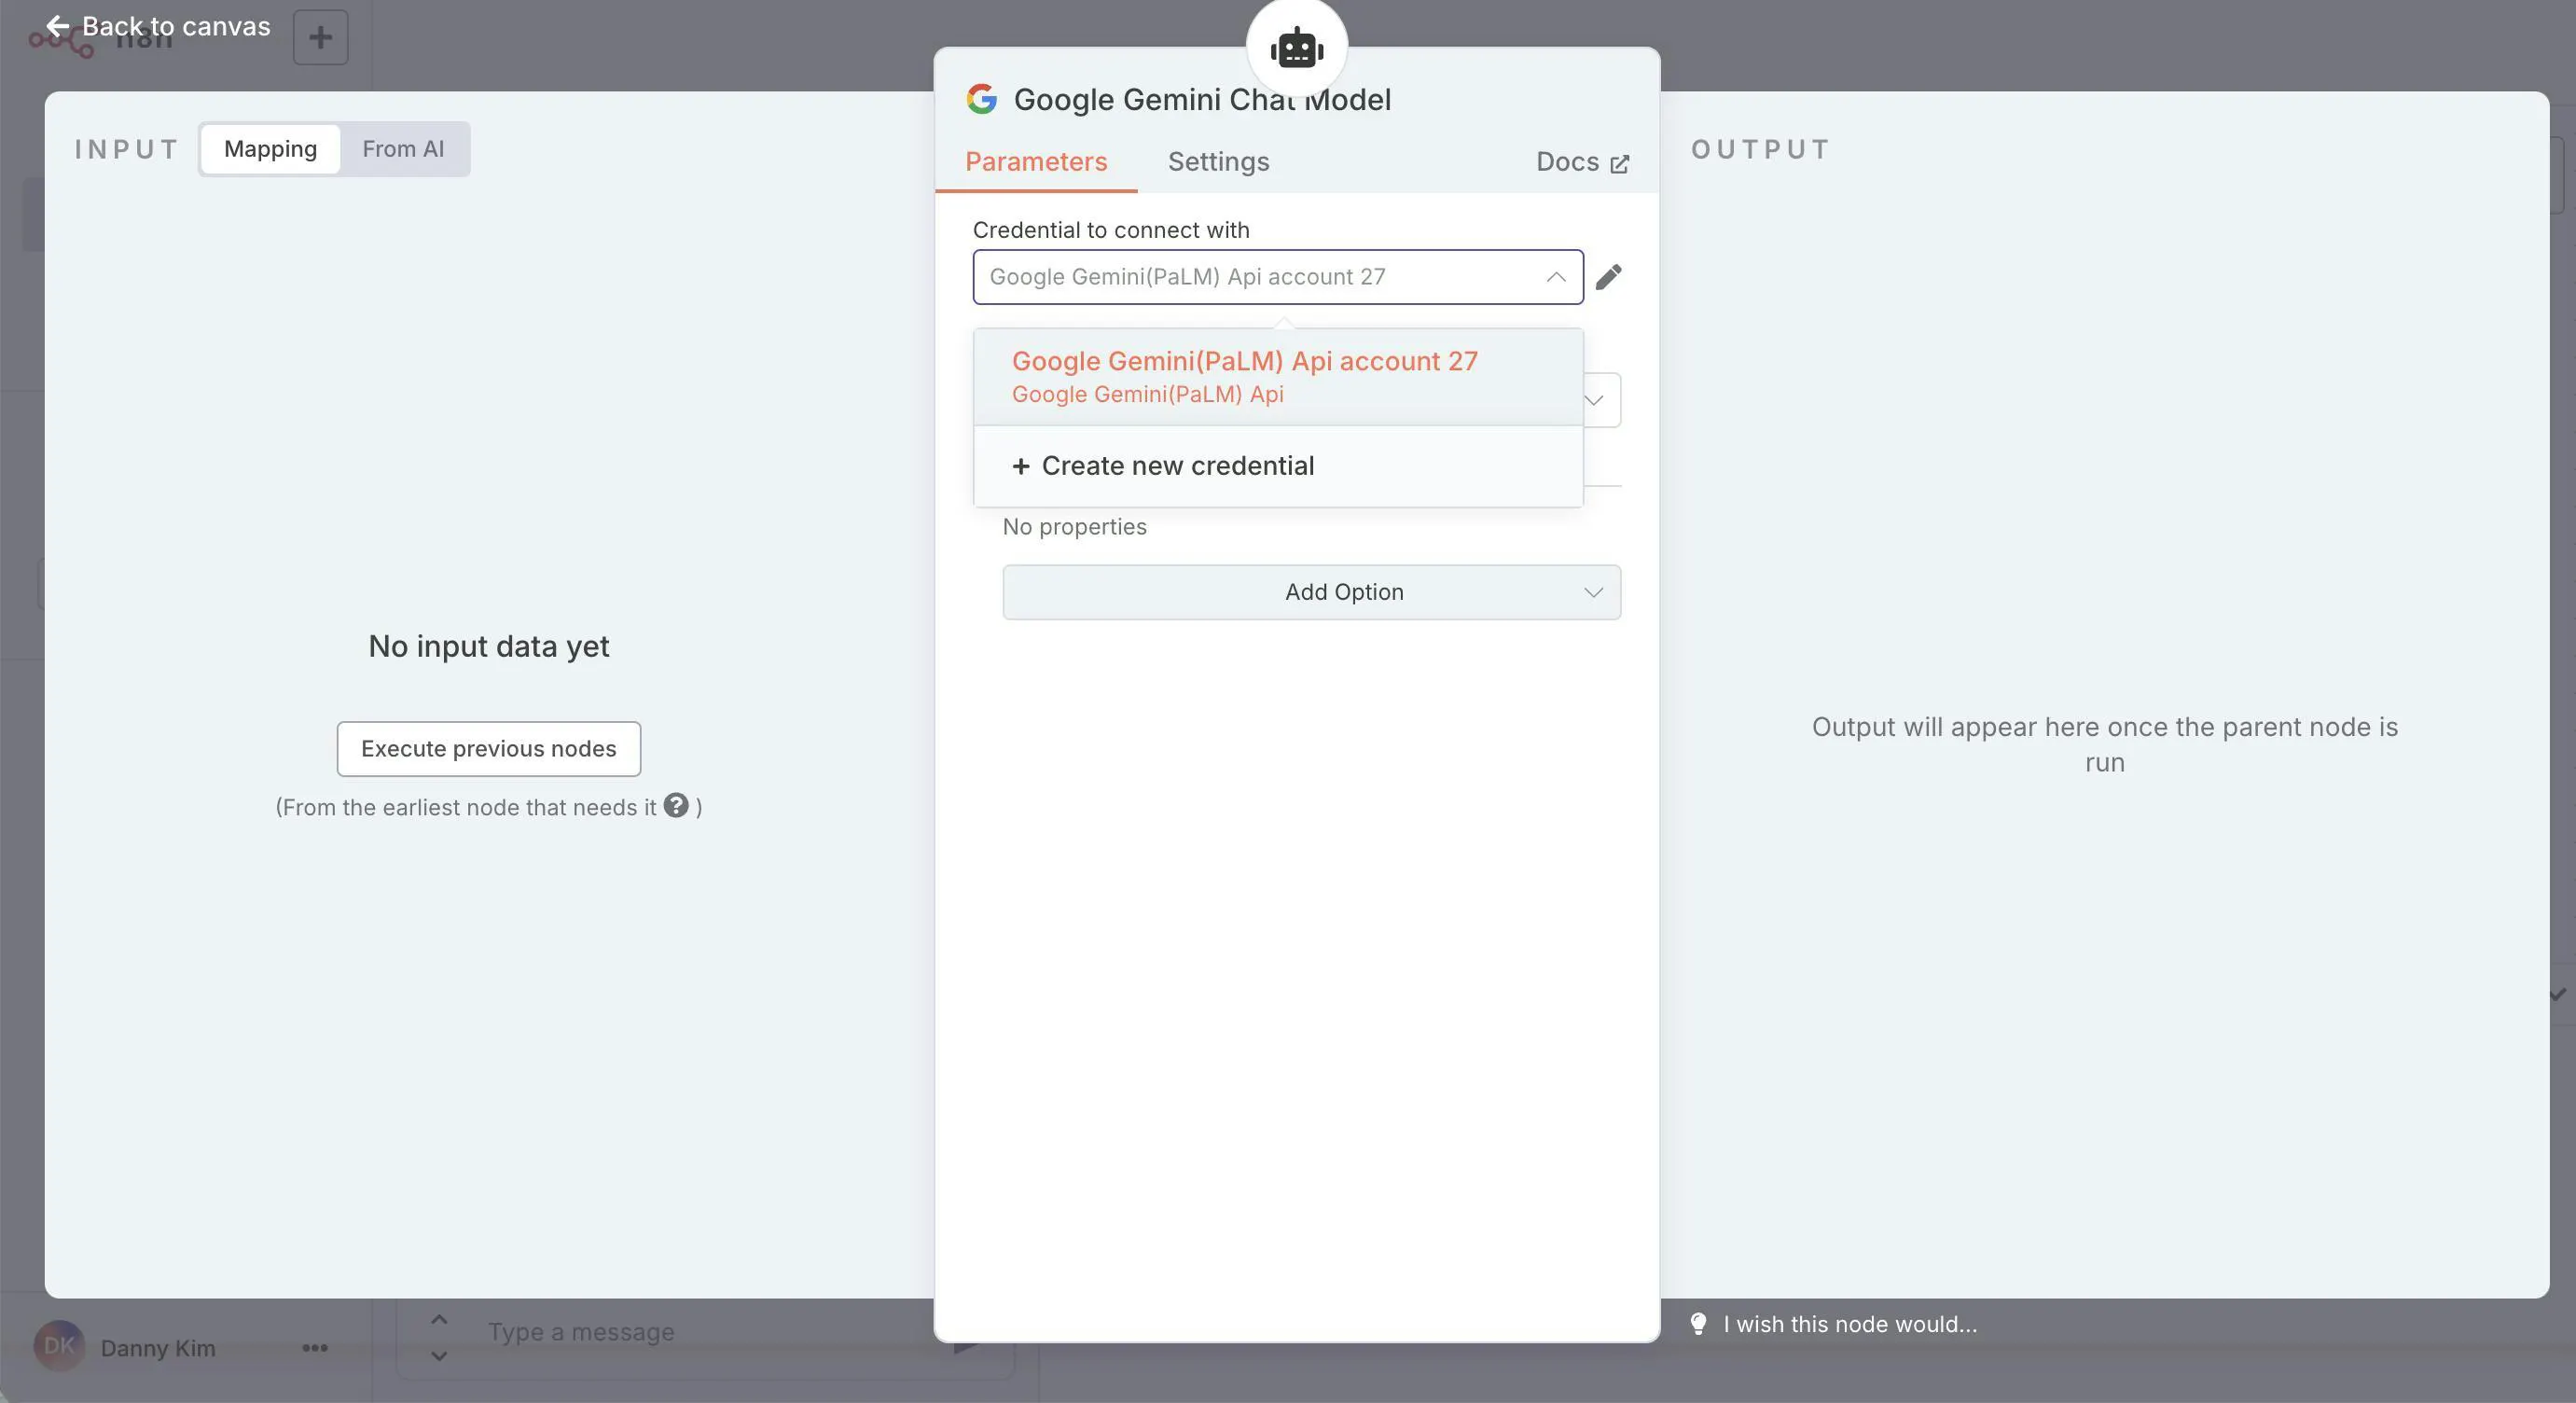This screenshot has height=1403, width=2576.
Task: Click the Credential to connect with label
Action: [x=1111, y=230]
